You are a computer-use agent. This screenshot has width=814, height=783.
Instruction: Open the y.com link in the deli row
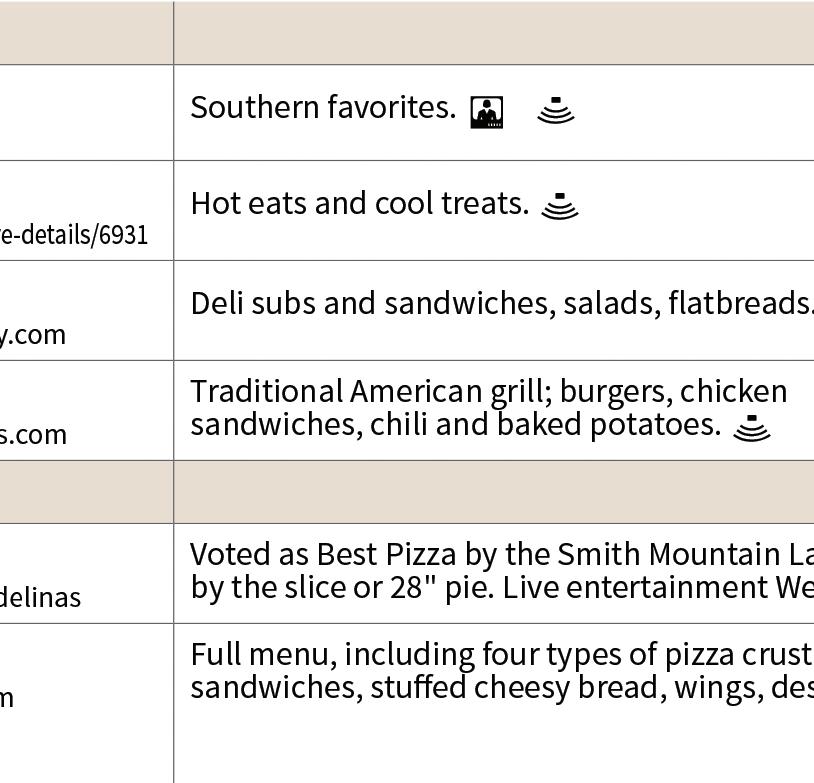(33, 335)
